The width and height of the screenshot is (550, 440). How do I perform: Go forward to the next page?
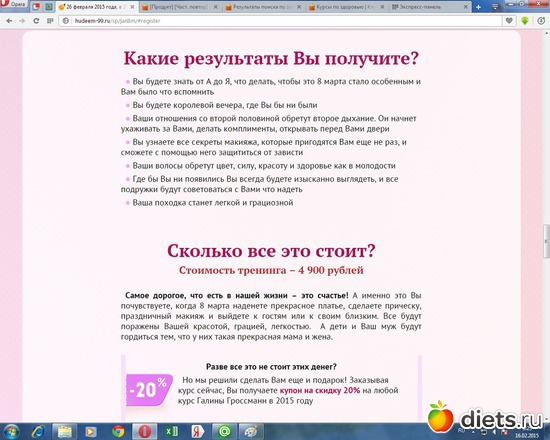22,21
